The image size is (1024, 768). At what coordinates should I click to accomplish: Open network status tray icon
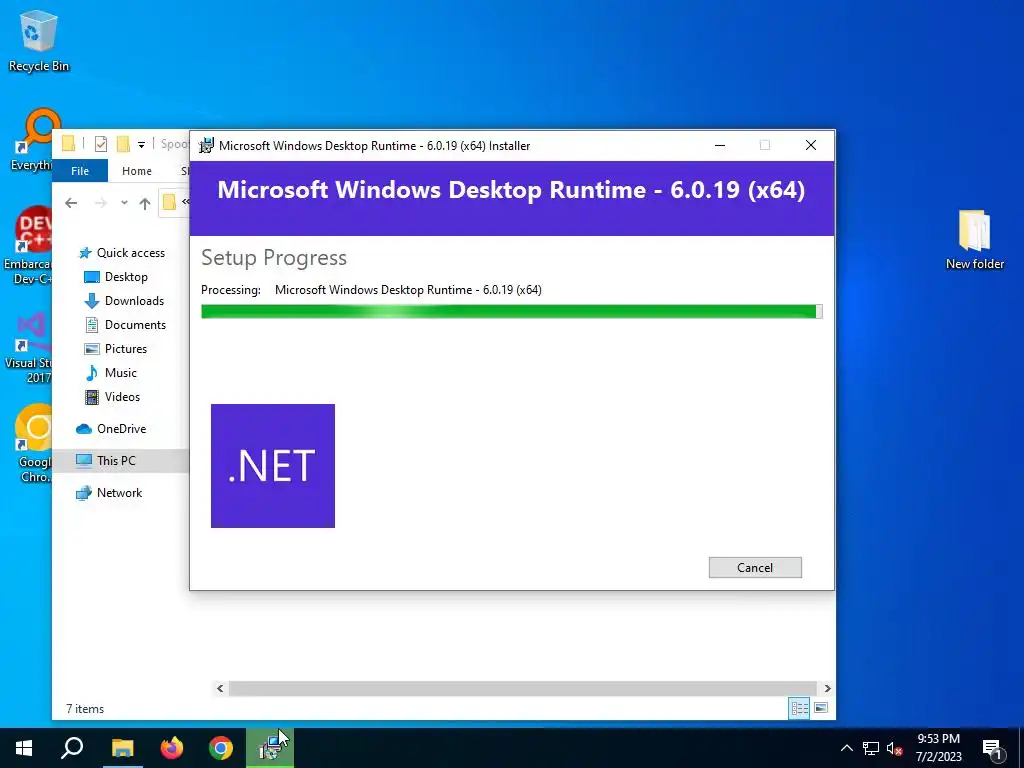tap(871, 748)
